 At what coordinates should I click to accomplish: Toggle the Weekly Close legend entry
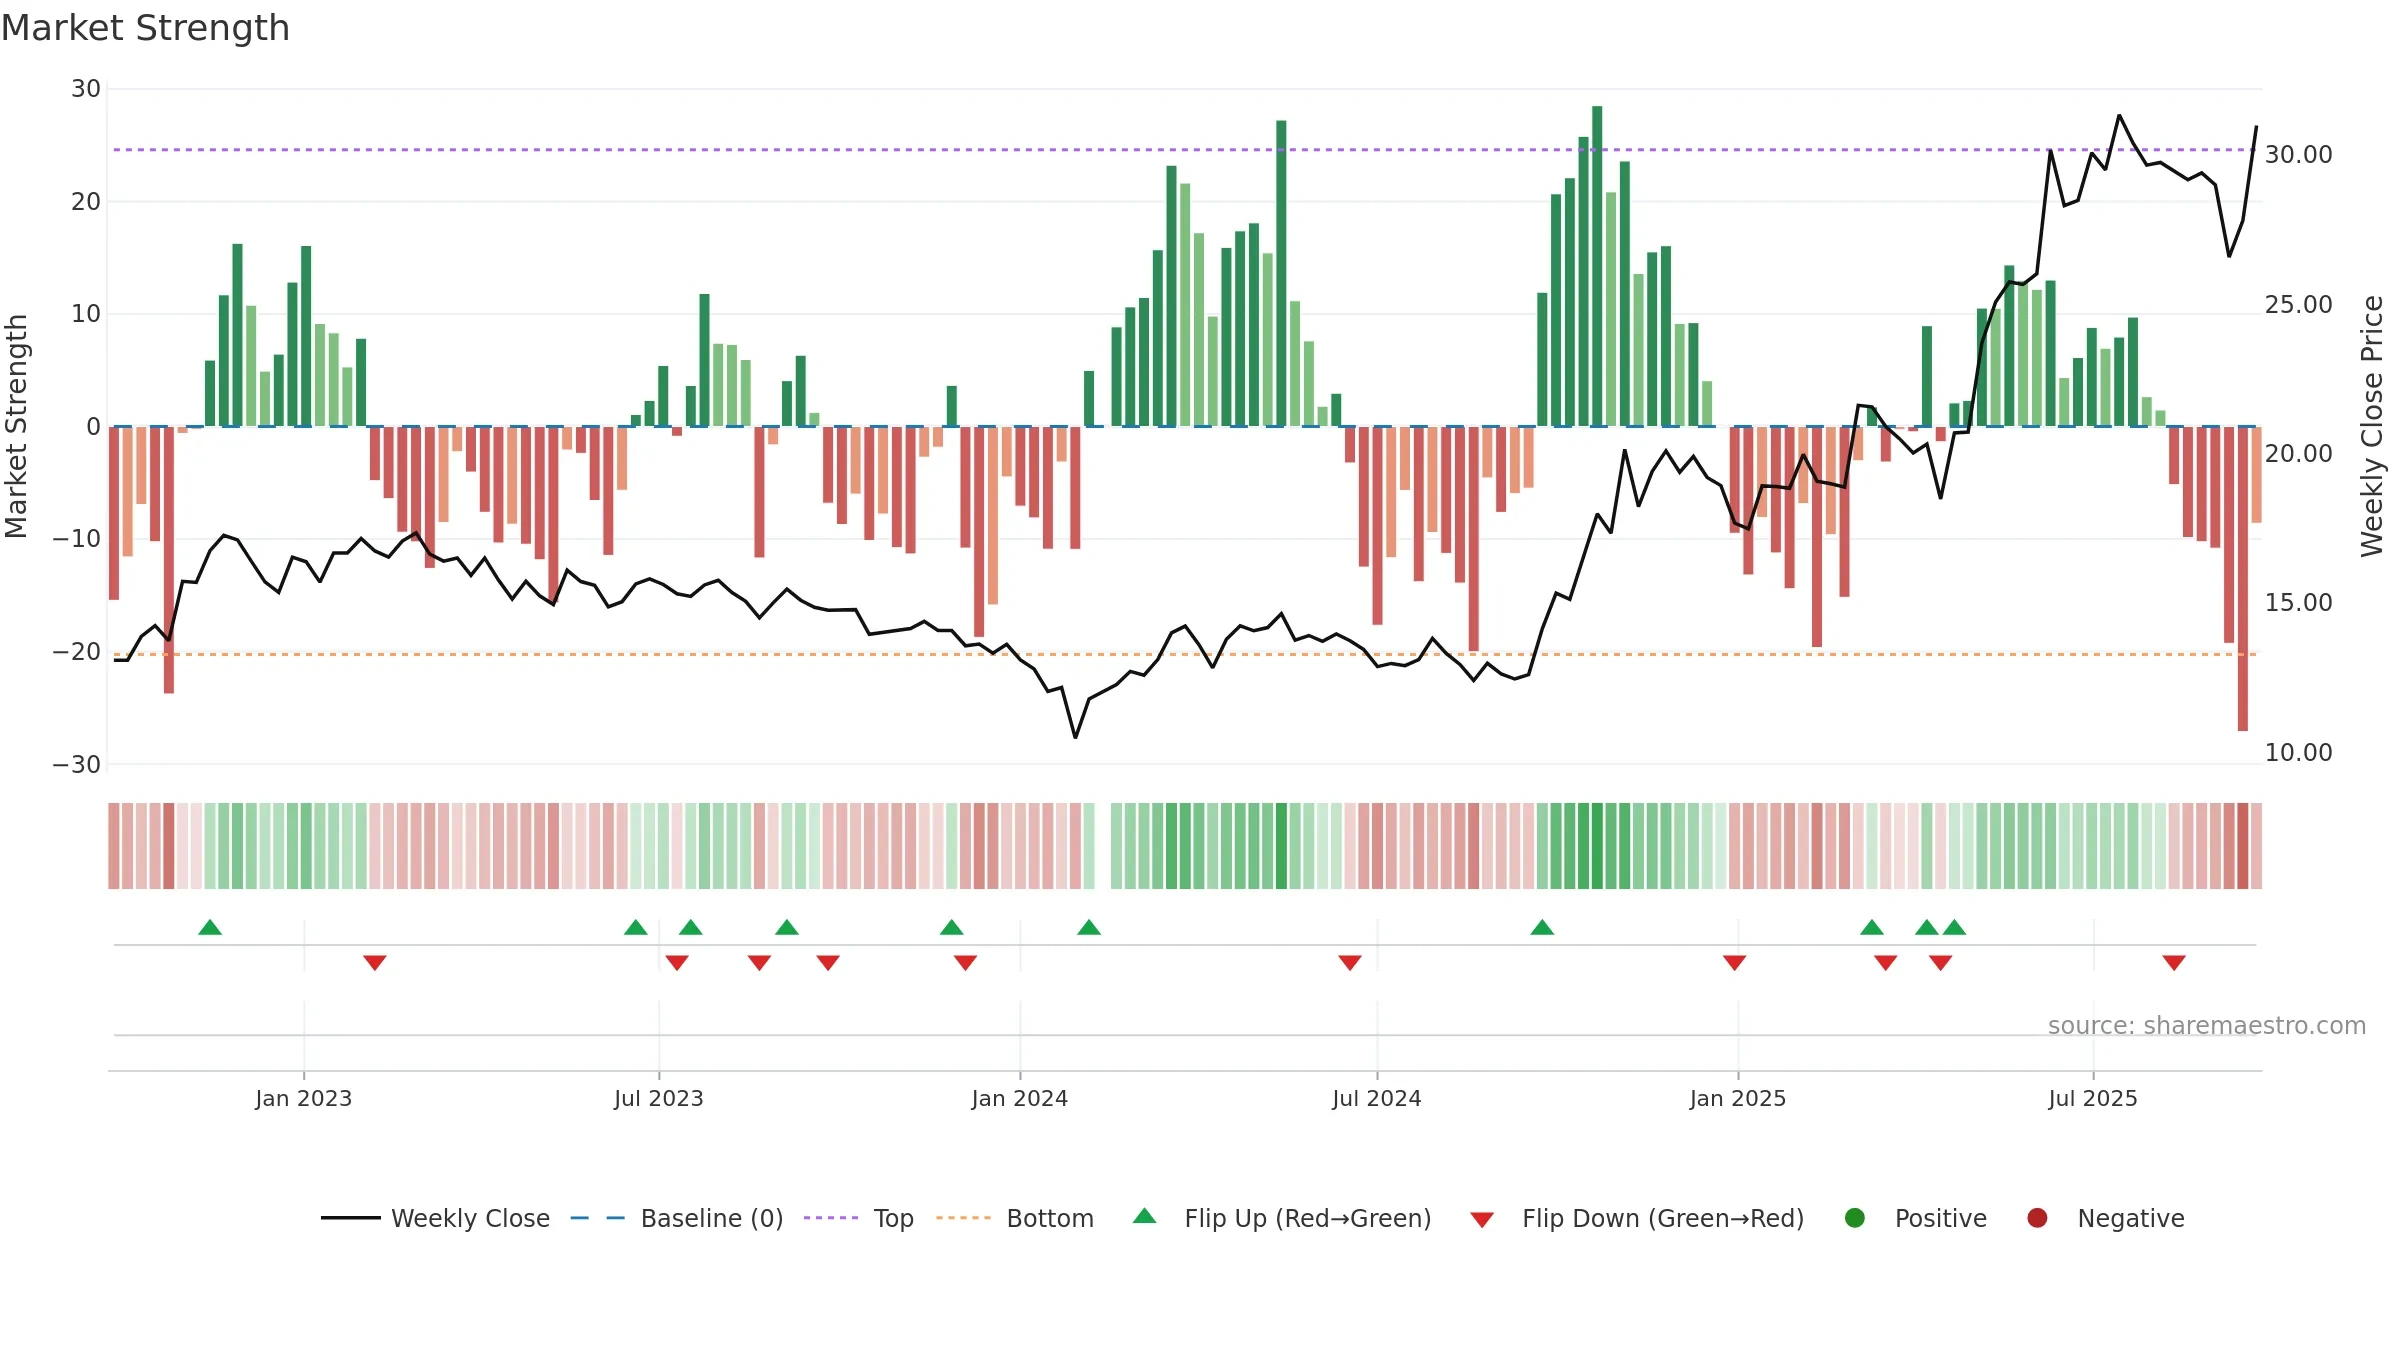[435, 1218]
